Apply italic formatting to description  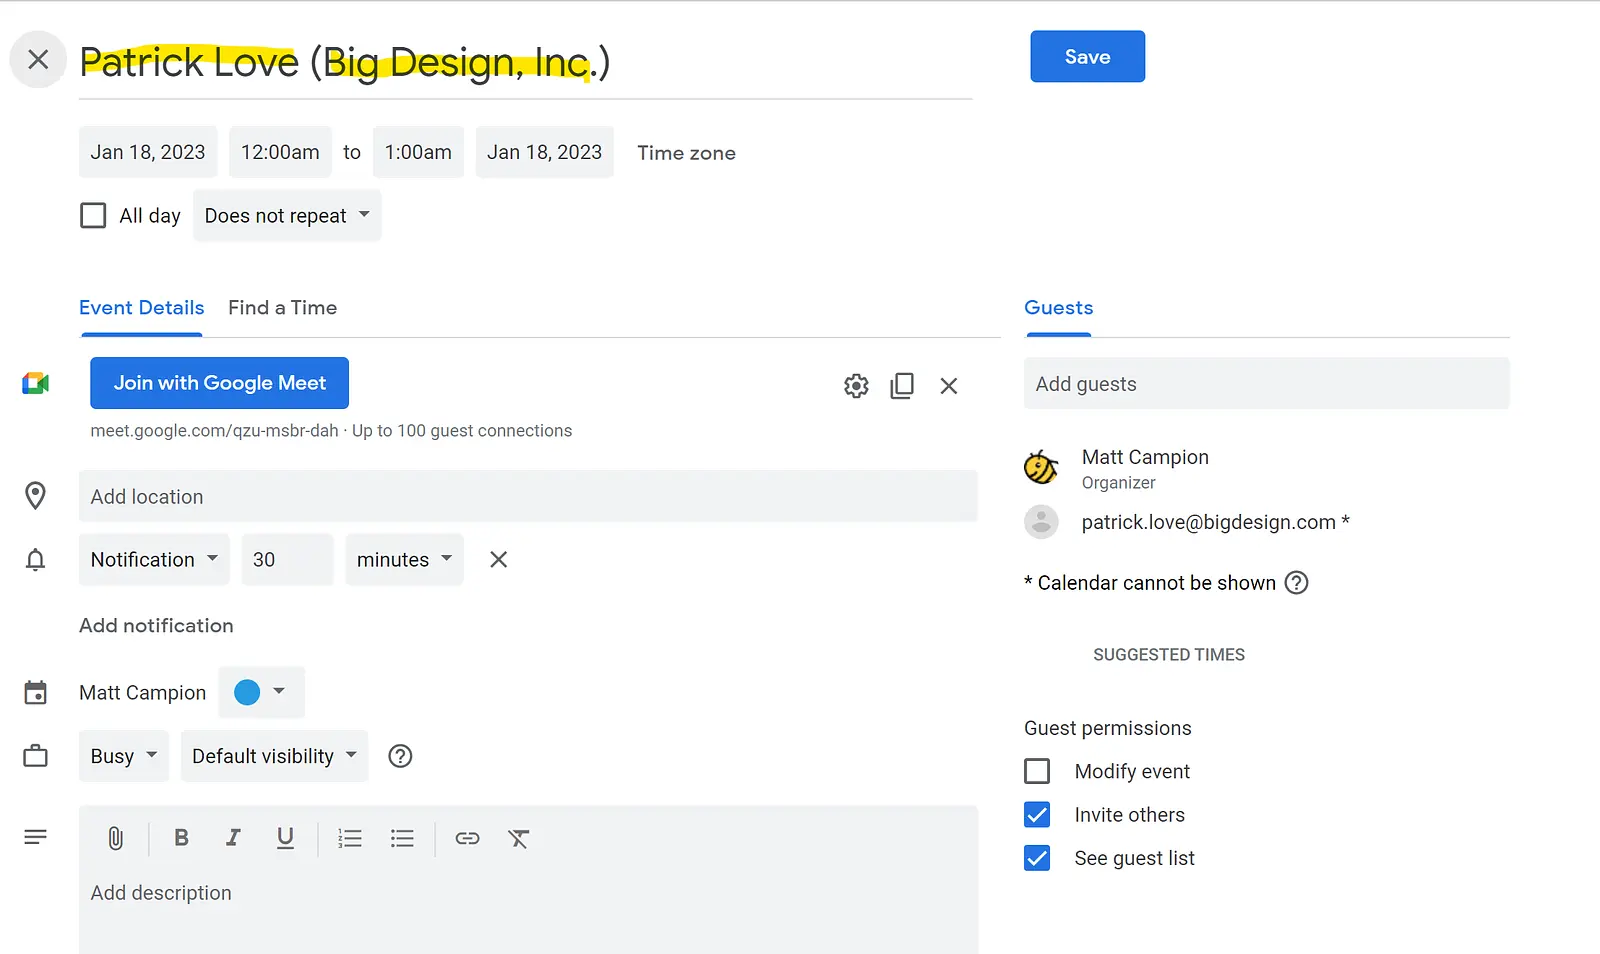233,838
